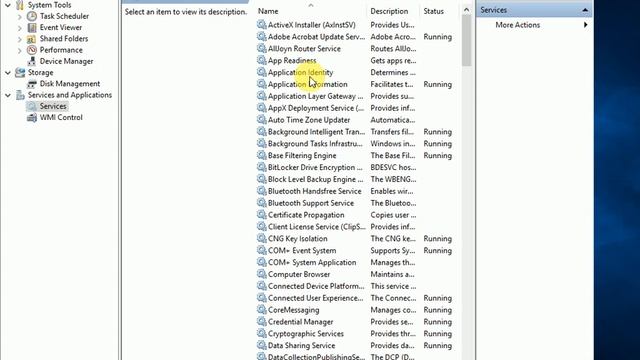Expand the Performance node
Viewport: 640px width, 360px height.
click(x=20, y=50)
